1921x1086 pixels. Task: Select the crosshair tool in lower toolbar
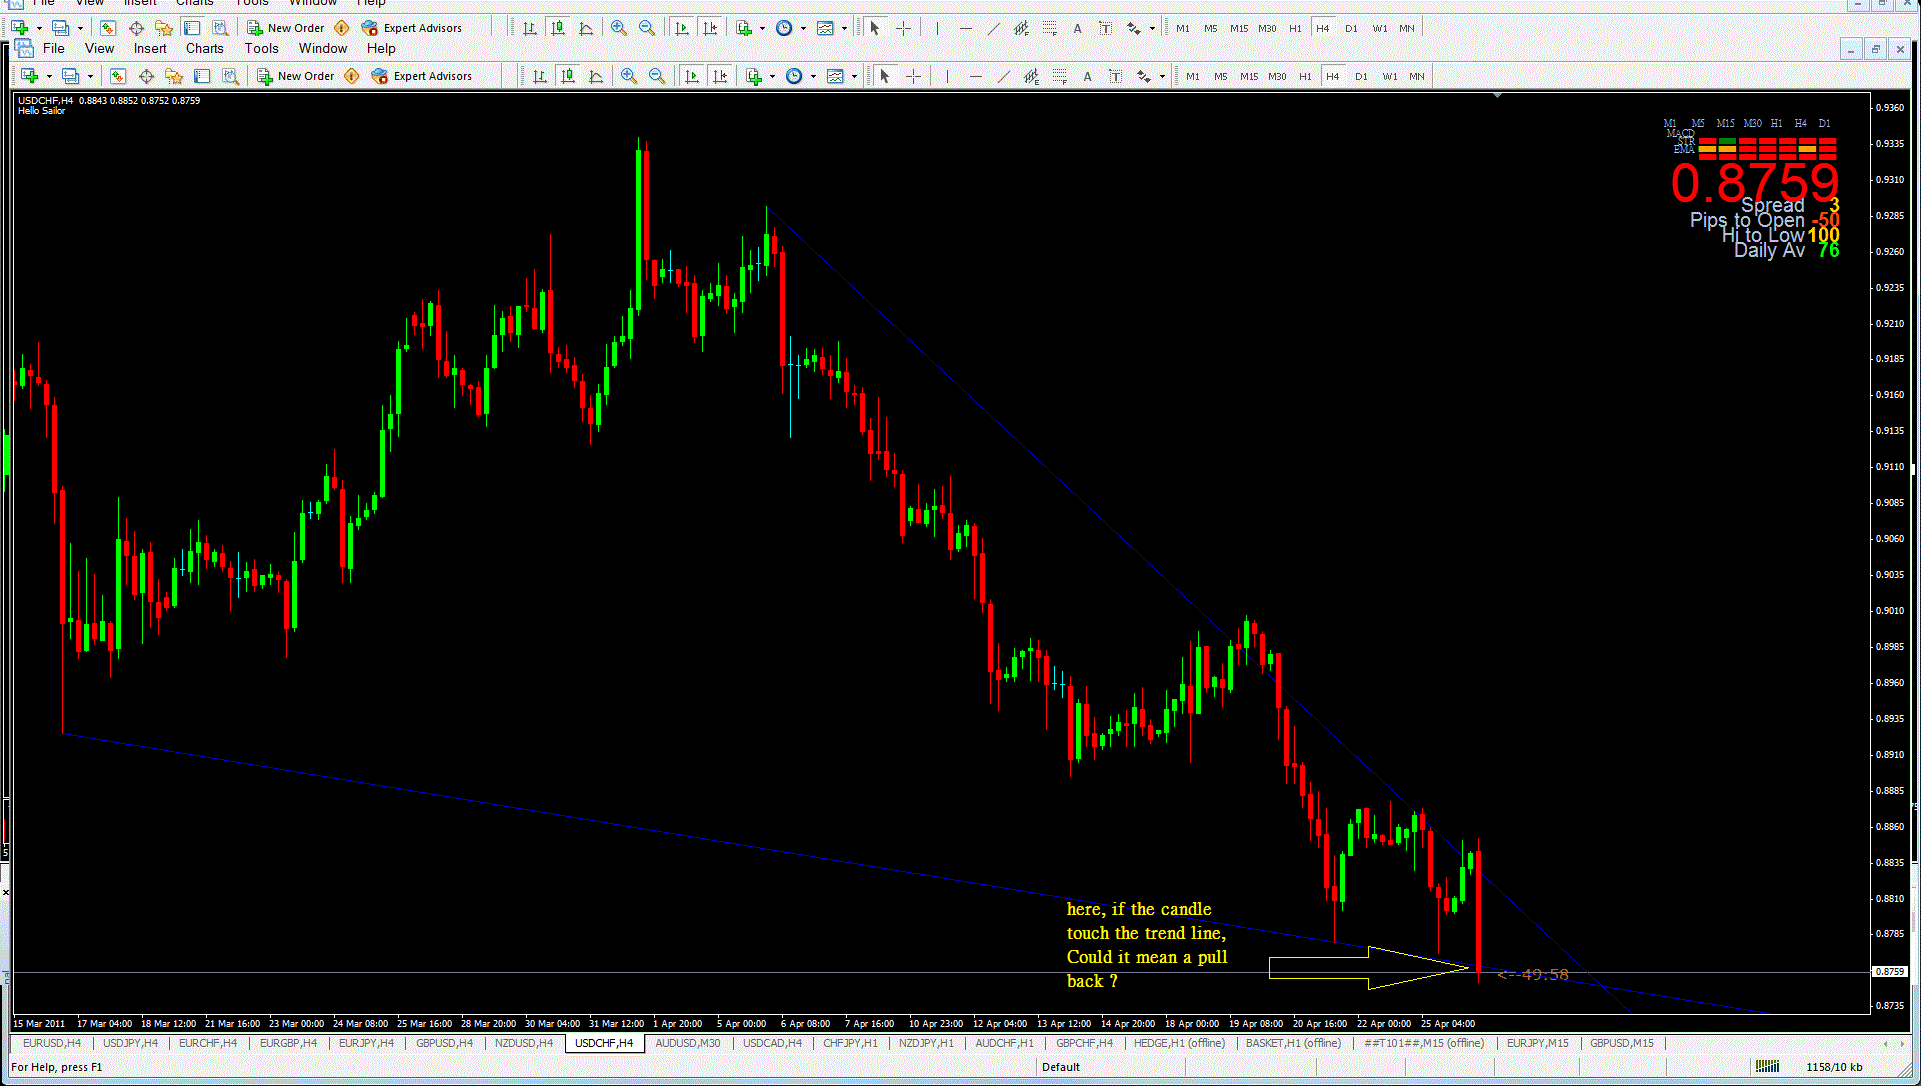914,76
